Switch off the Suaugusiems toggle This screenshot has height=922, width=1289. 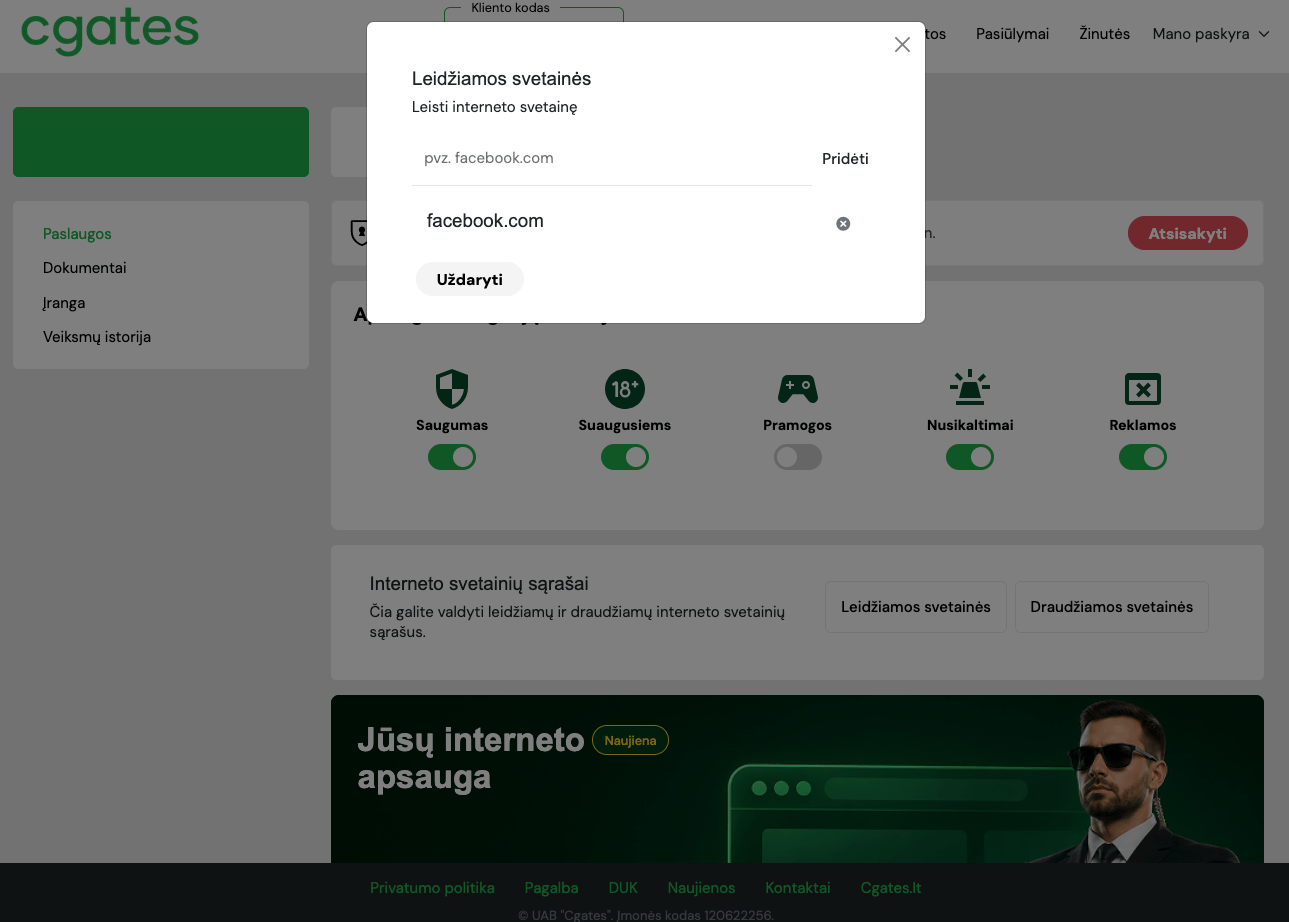click(x=625, y=457)
